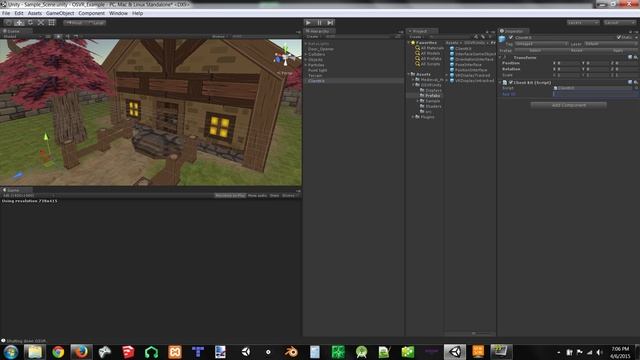Image resolution: width=640 pixels, height=360 pixels.
Task: Open the Transform component help icon
Action: point(630,58)
